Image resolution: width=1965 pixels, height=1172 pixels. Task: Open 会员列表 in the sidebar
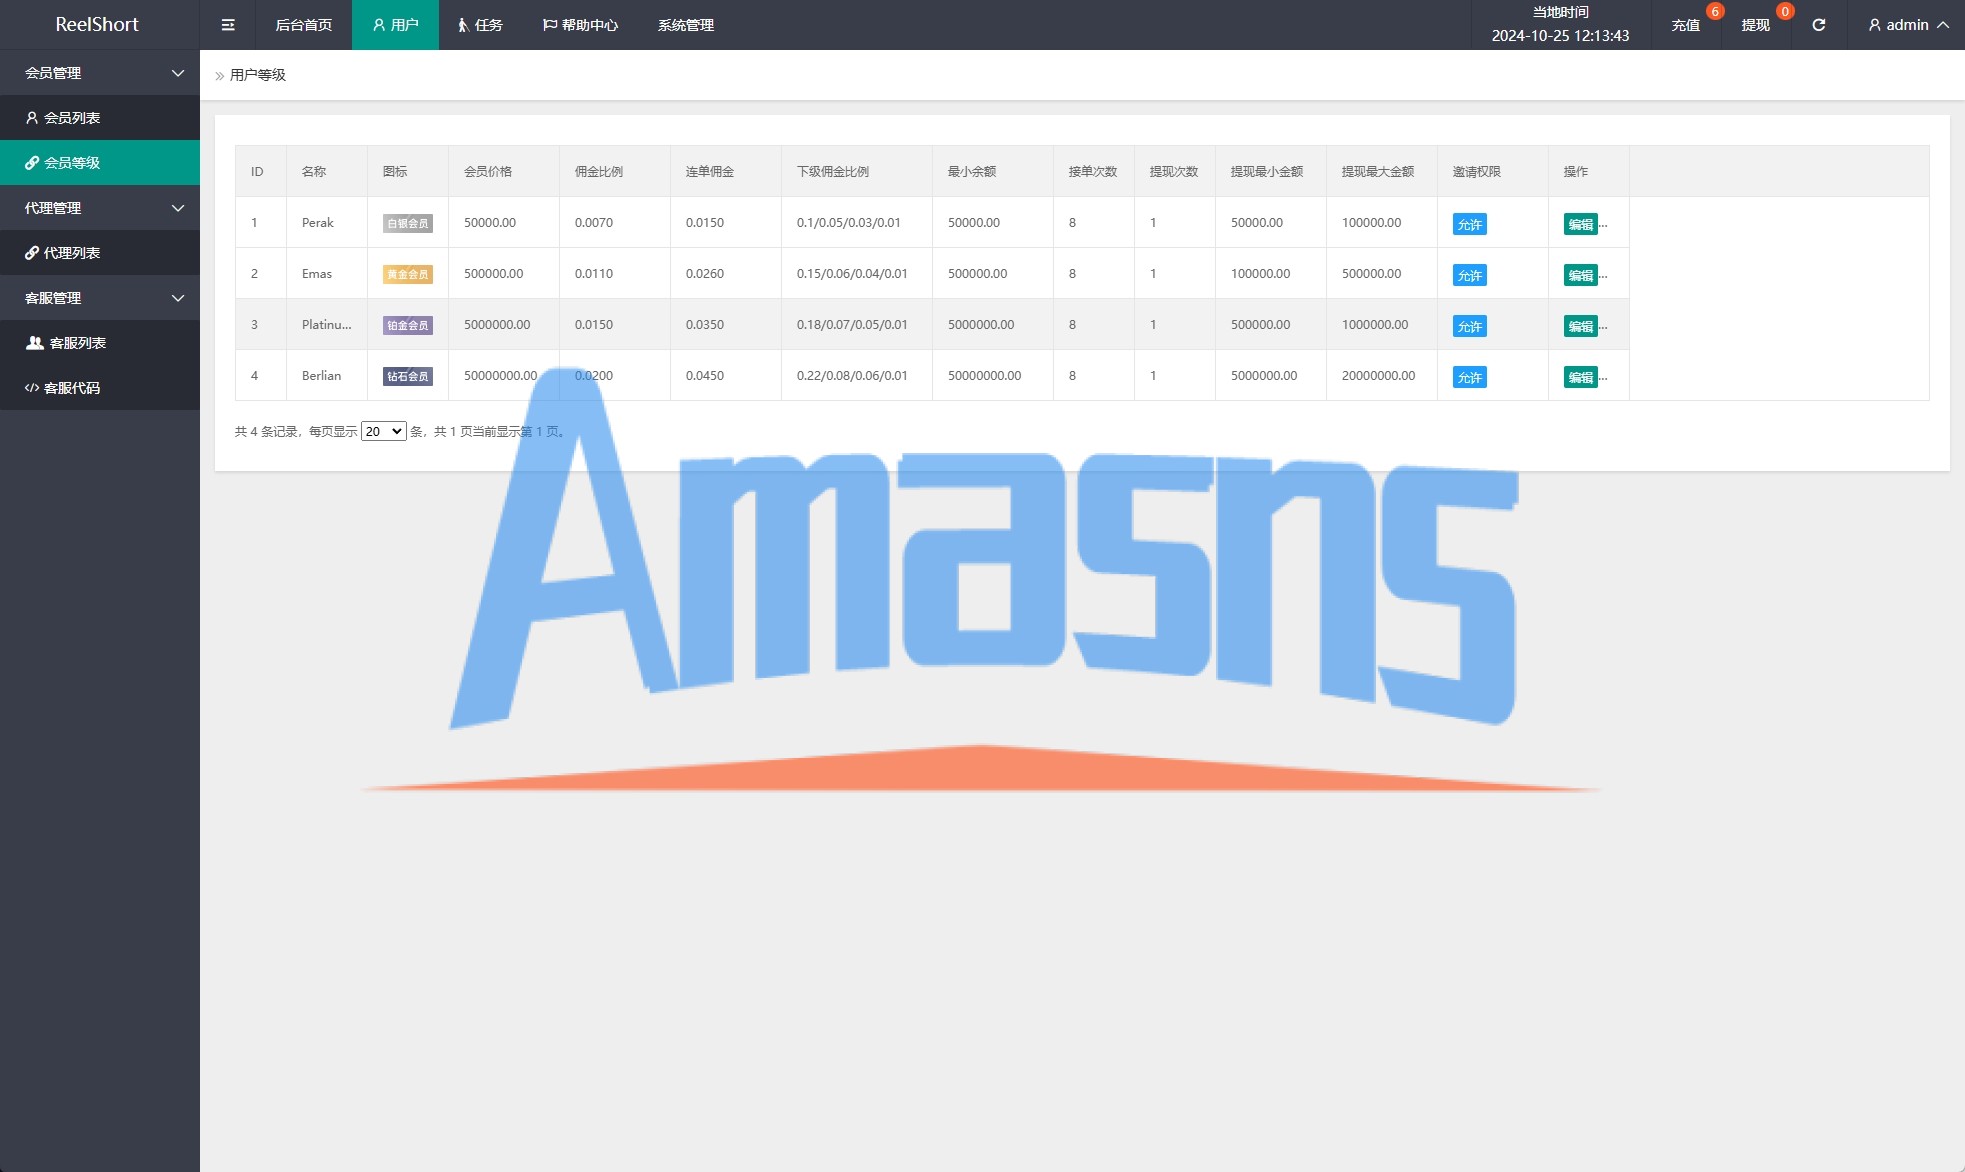pyautogui.click(x=100, y=118)
